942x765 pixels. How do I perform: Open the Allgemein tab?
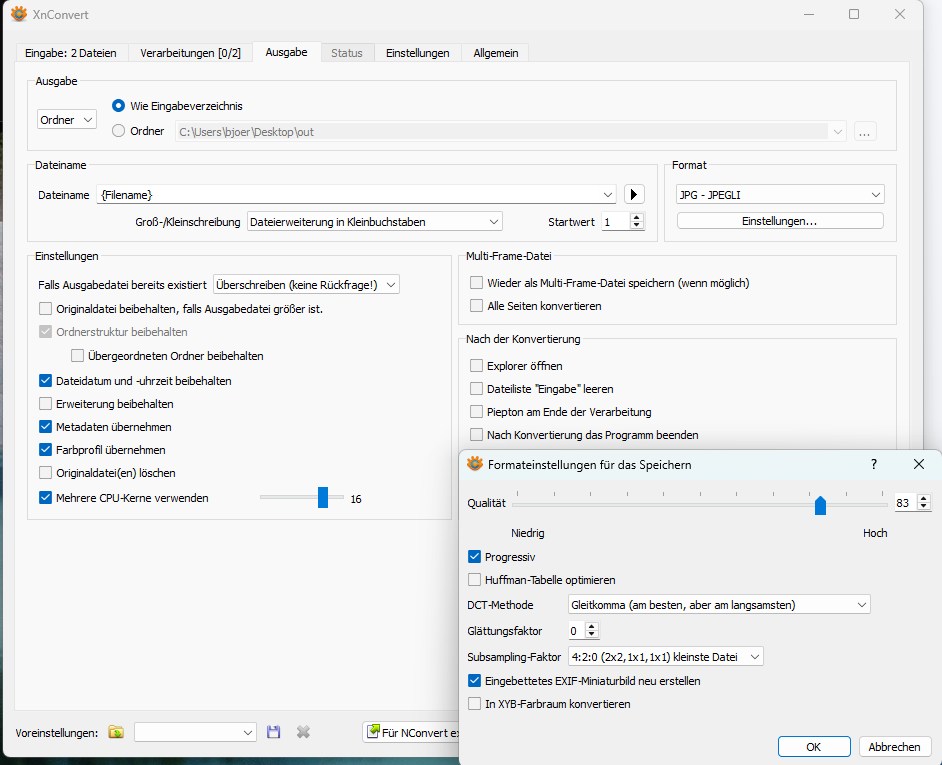tap(496, 53)
